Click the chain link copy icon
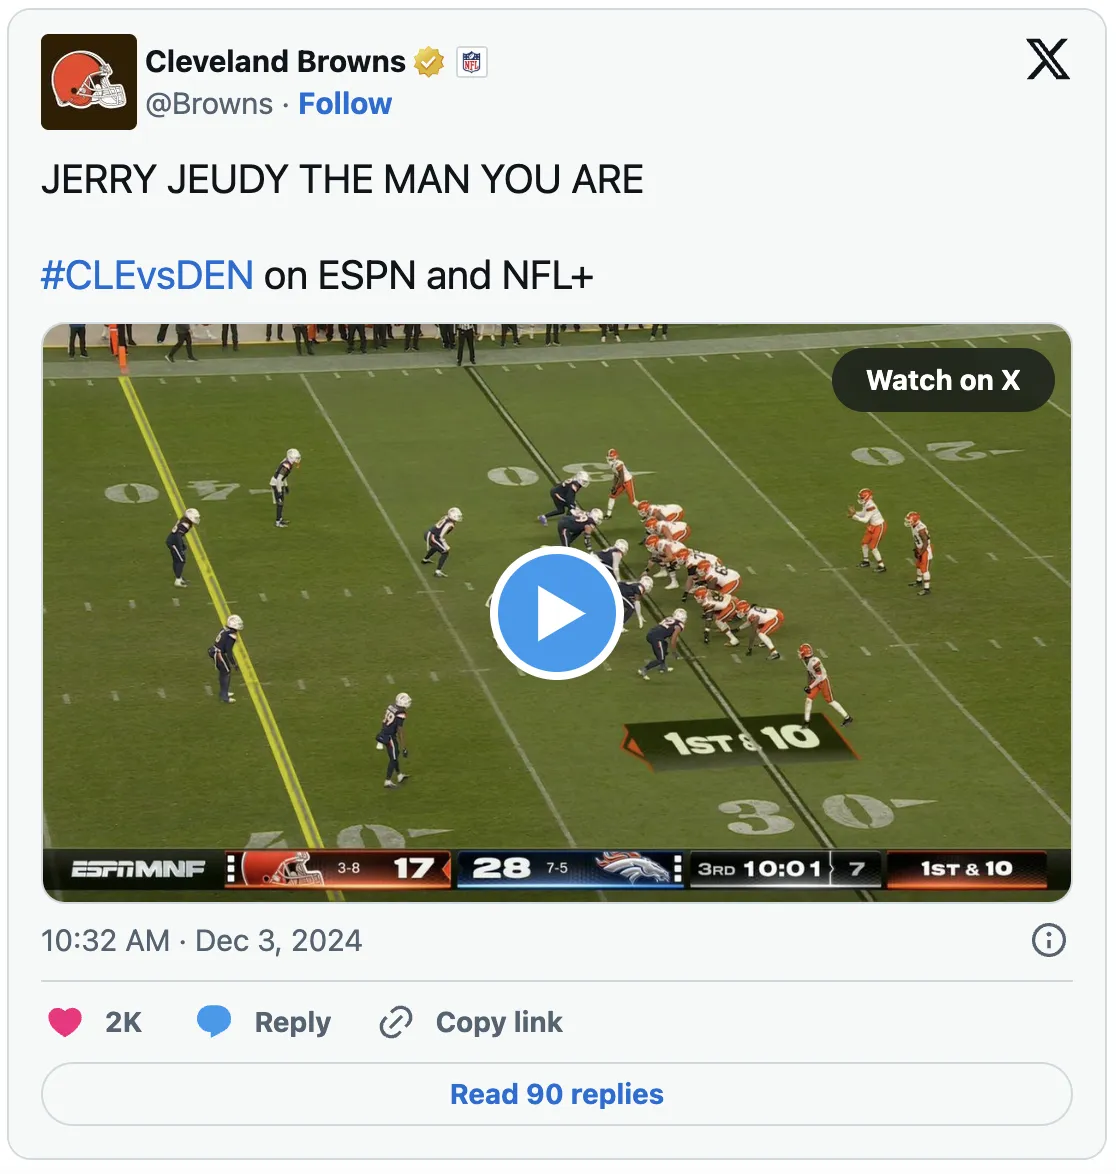This screenshot has height=1174, width=1116. pyautogui.click(x=395, y=1022)
